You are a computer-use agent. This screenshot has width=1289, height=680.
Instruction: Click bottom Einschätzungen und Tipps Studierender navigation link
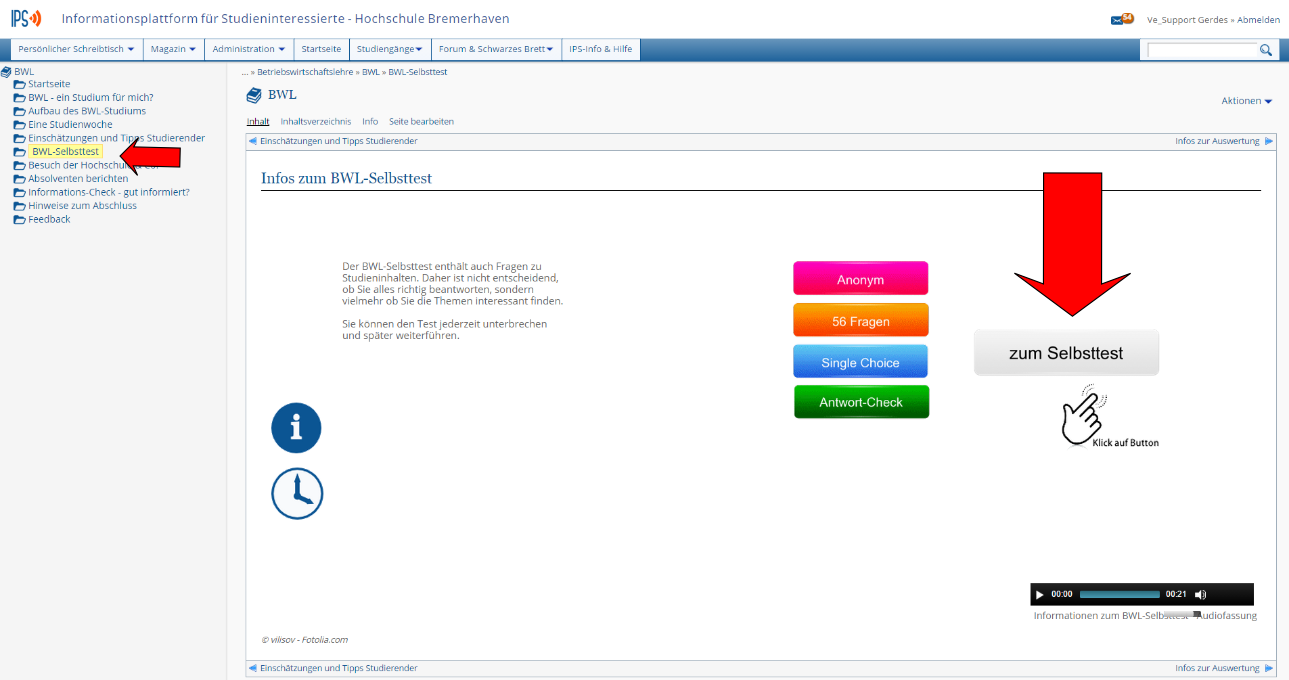[338, 668]
